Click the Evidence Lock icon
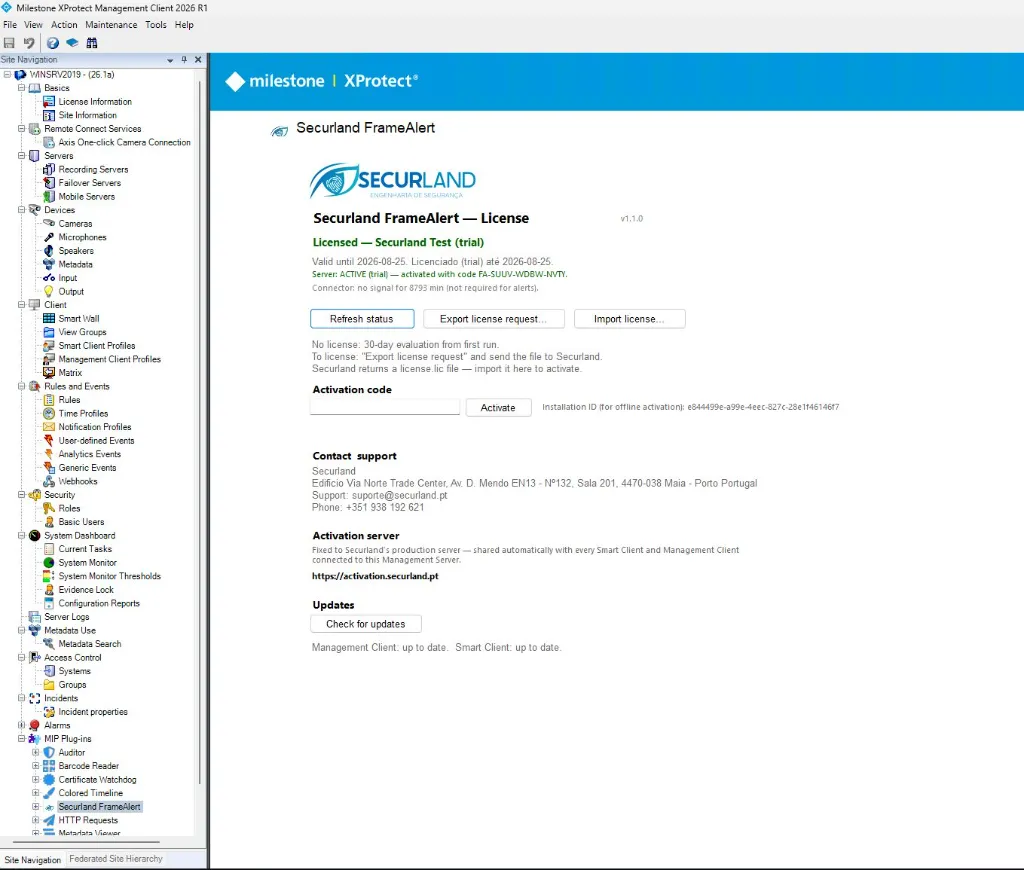This screenshot has height=870, width=1024. [49, 590]
